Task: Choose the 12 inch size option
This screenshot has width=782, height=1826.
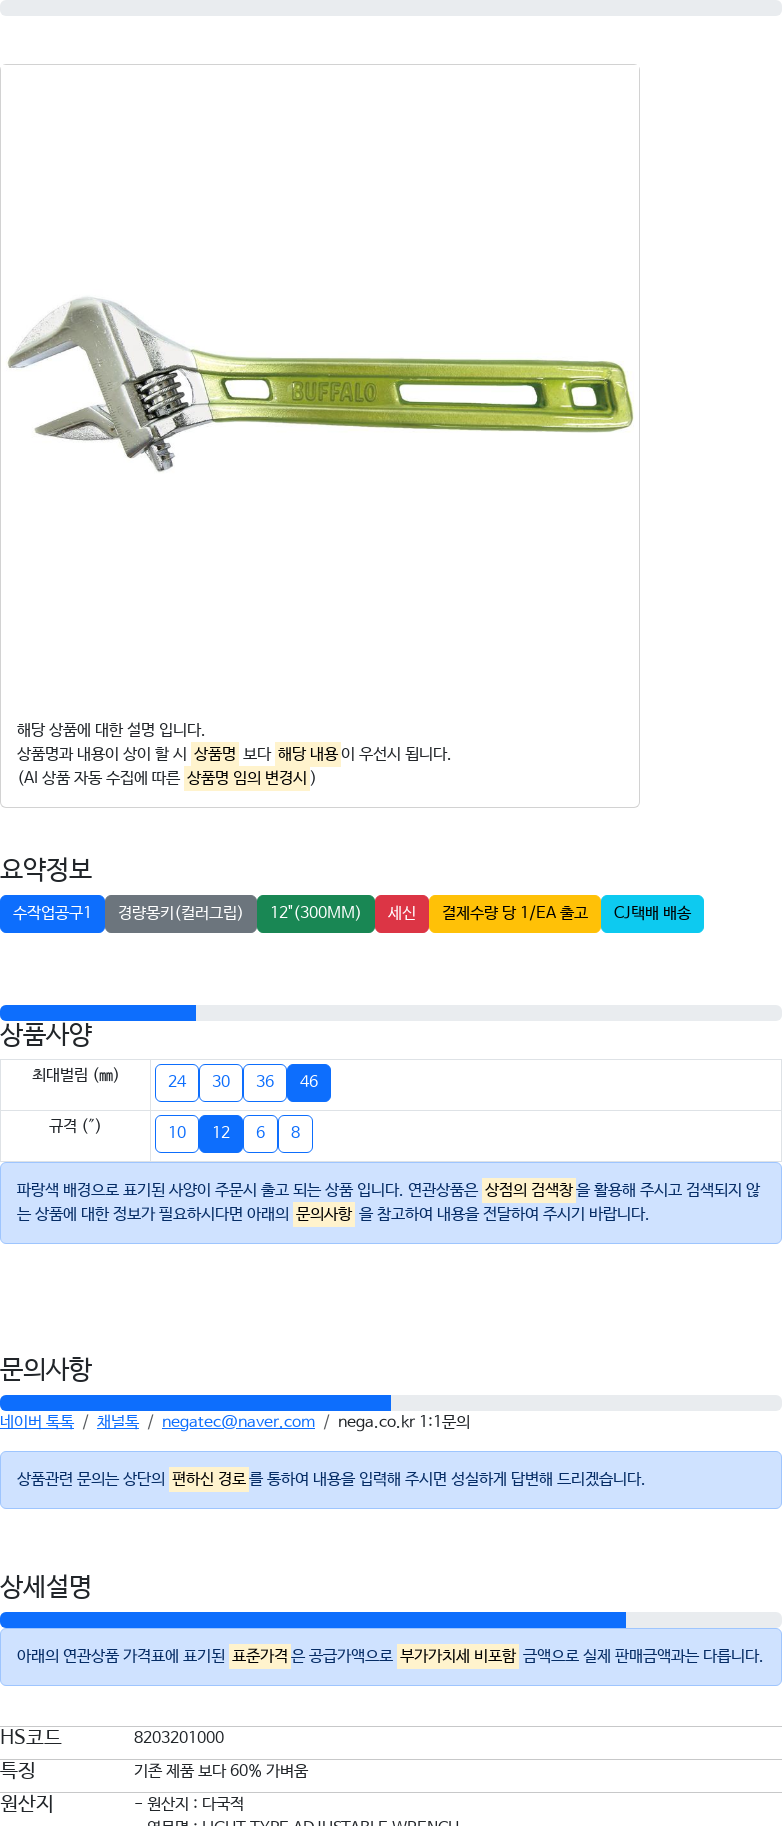Action: point(221,1133)
